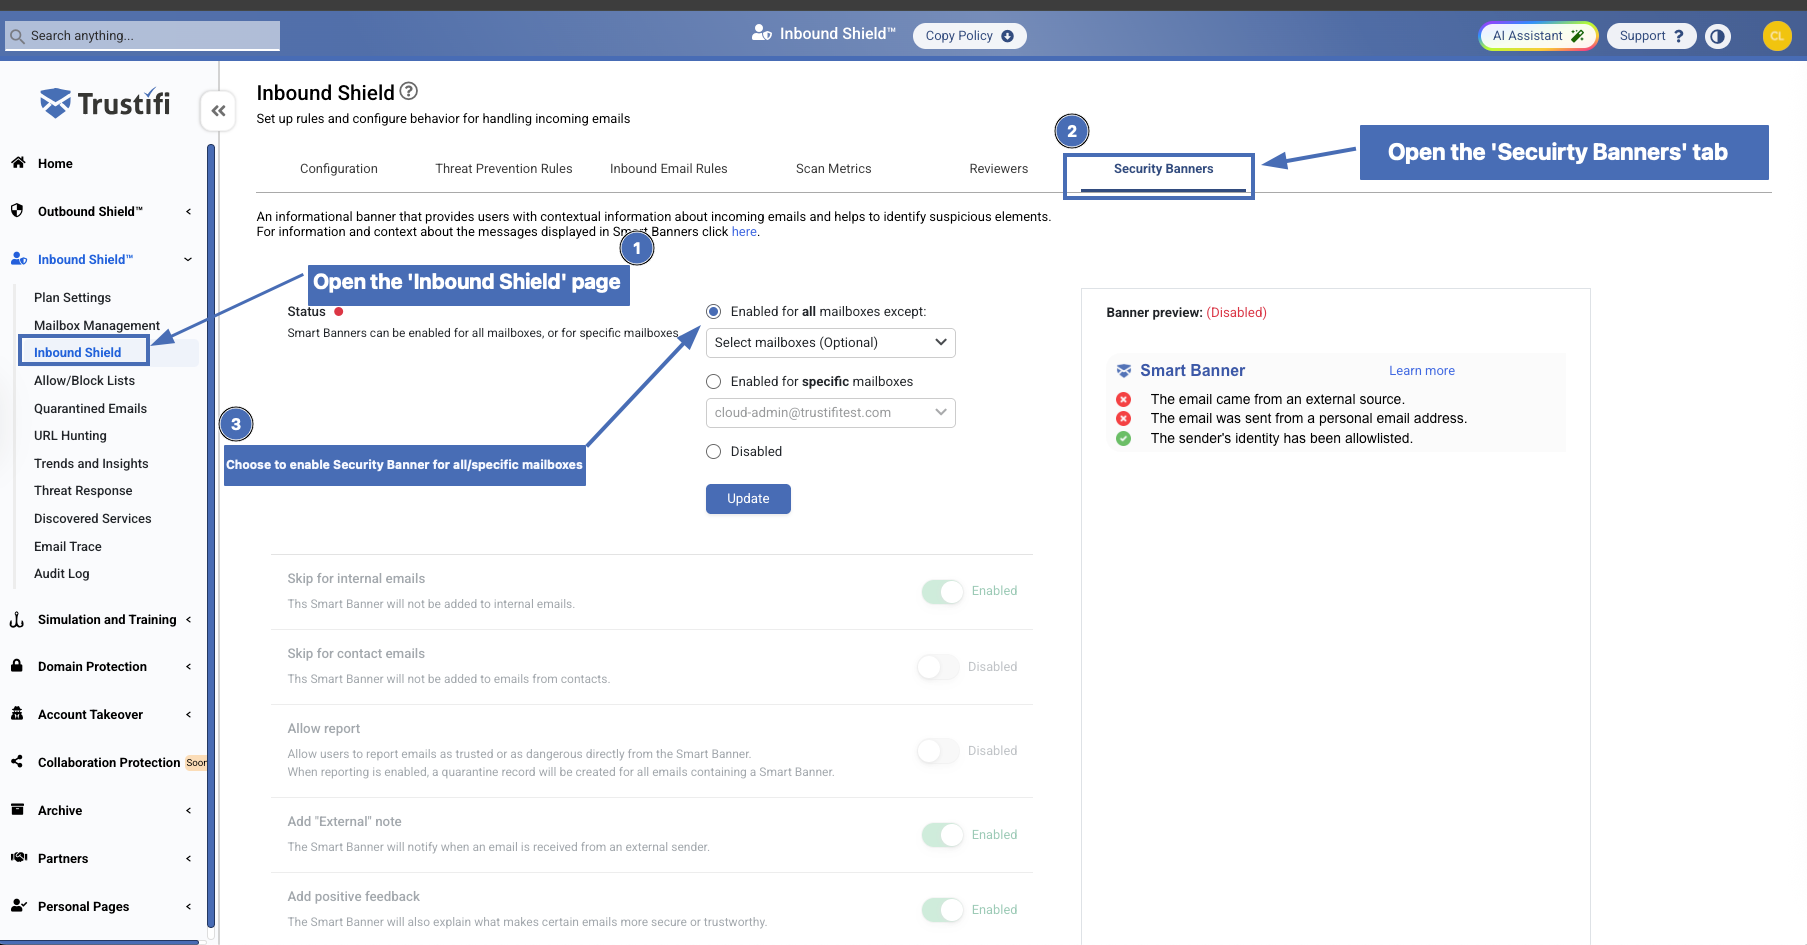Select the Disabled radio option
1807x945 pixels.
pyautogui.click(x=714, y=452)
